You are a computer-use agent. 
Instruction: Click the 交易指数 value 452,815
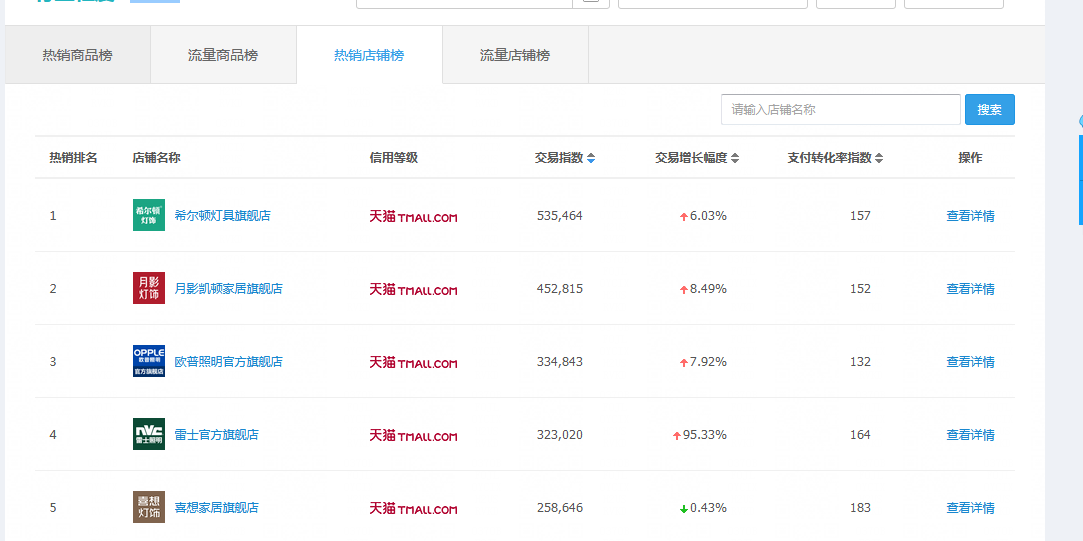[559, 289]
